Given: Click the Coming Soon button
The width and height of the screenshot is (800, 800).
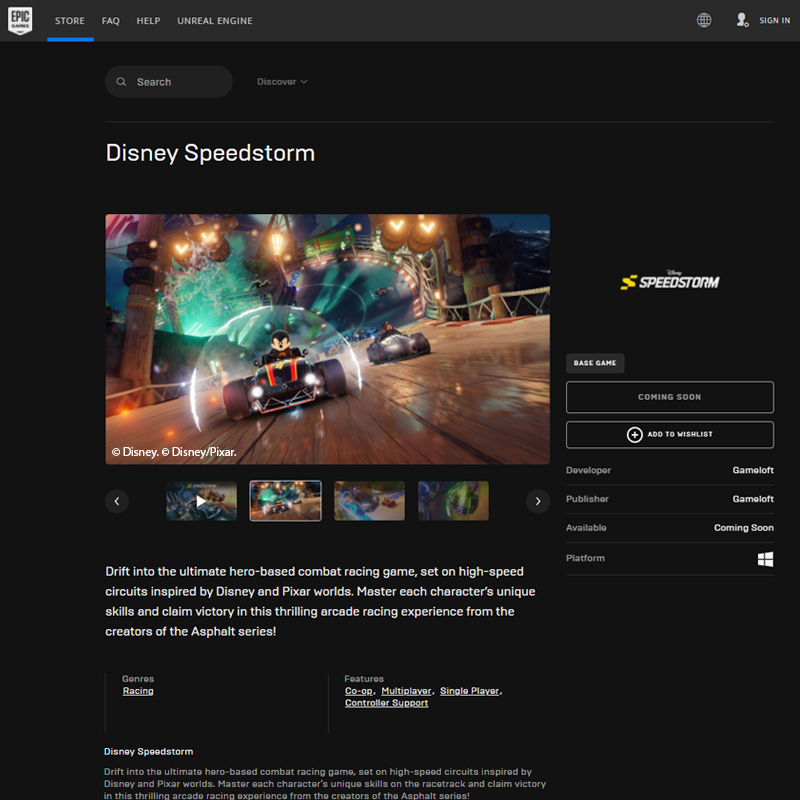Looking at the screenshot, I should click(670, 397).
